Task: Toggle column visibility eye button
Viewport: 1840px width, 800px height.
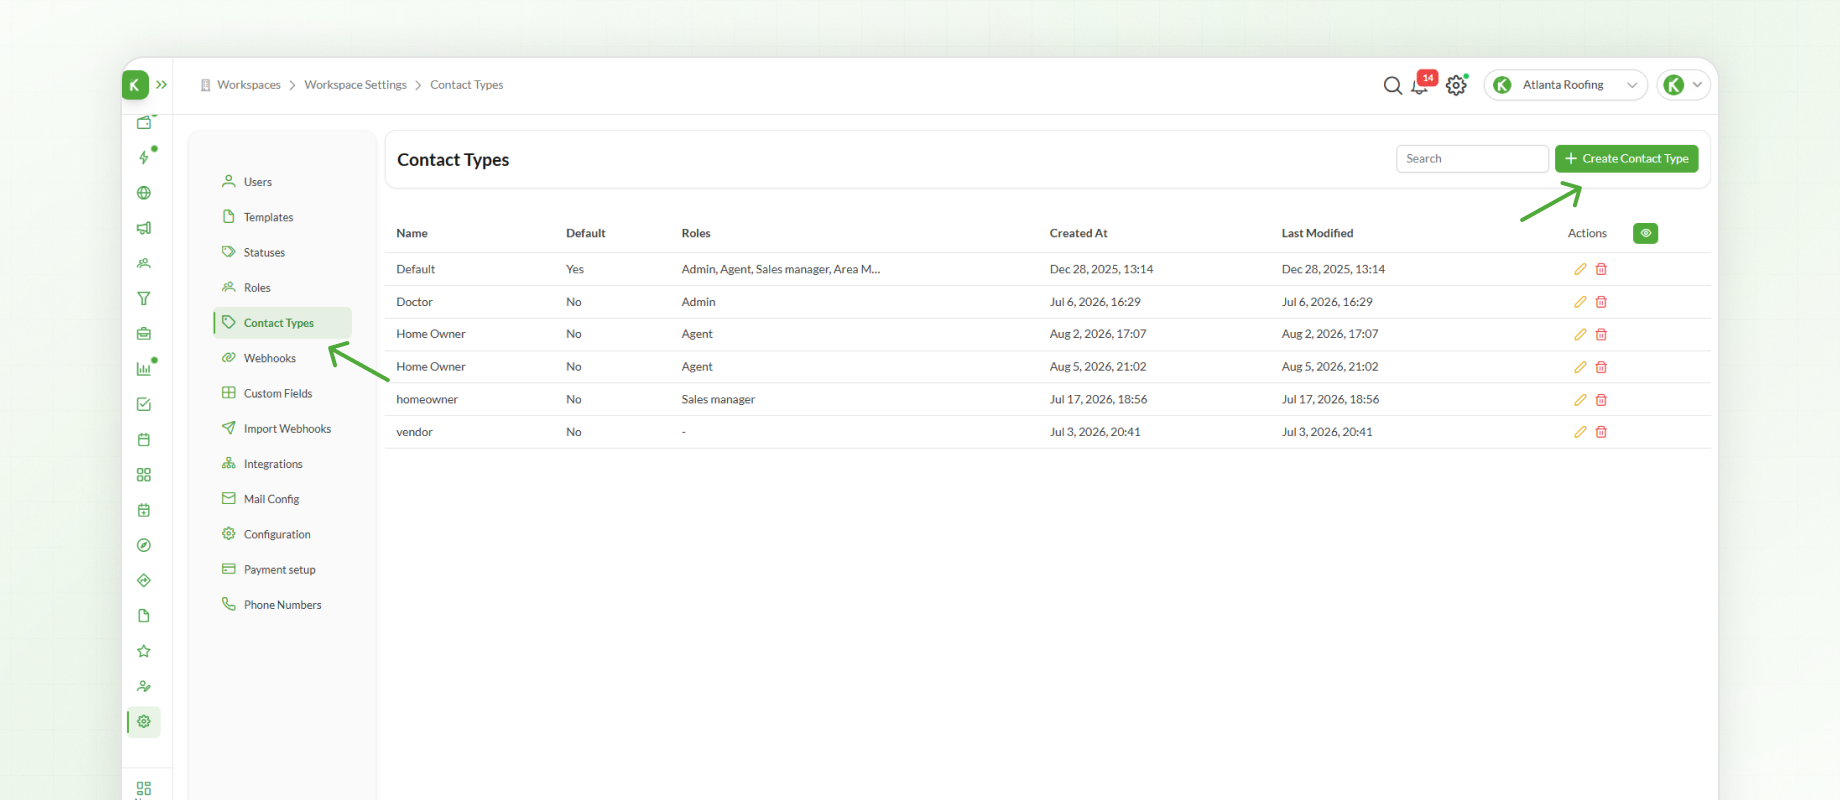Action: [1645, 233]
